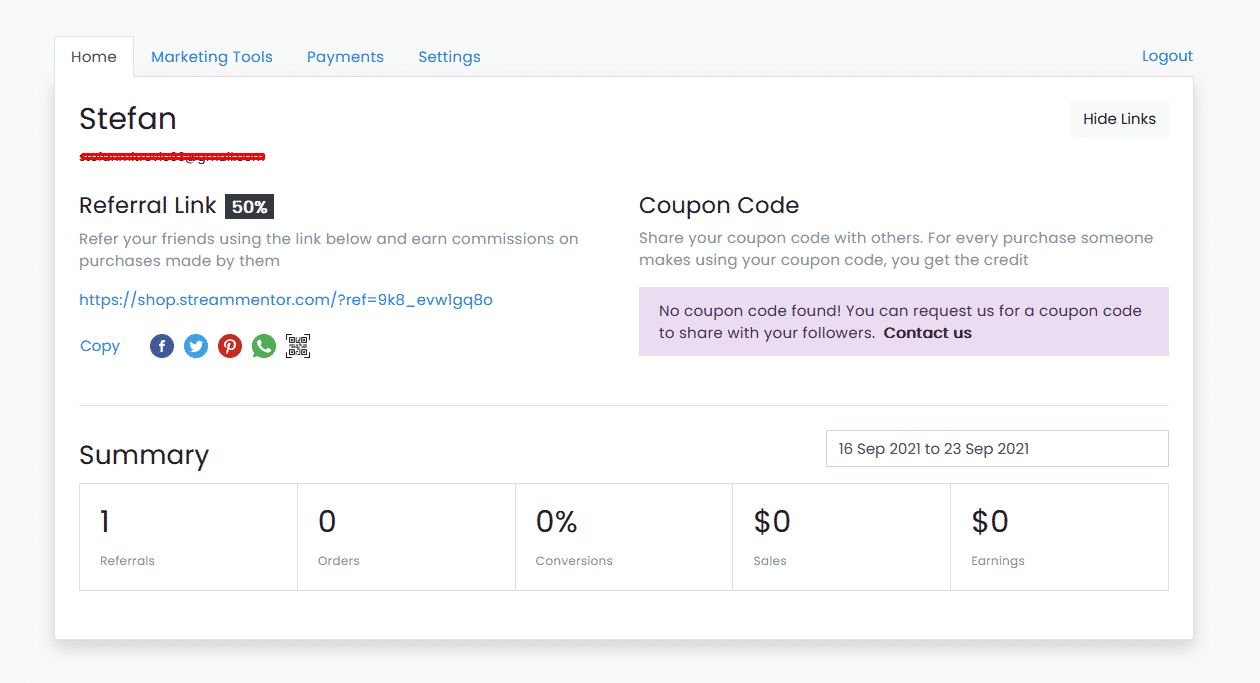Share referral link via WhatsApp

264,346
